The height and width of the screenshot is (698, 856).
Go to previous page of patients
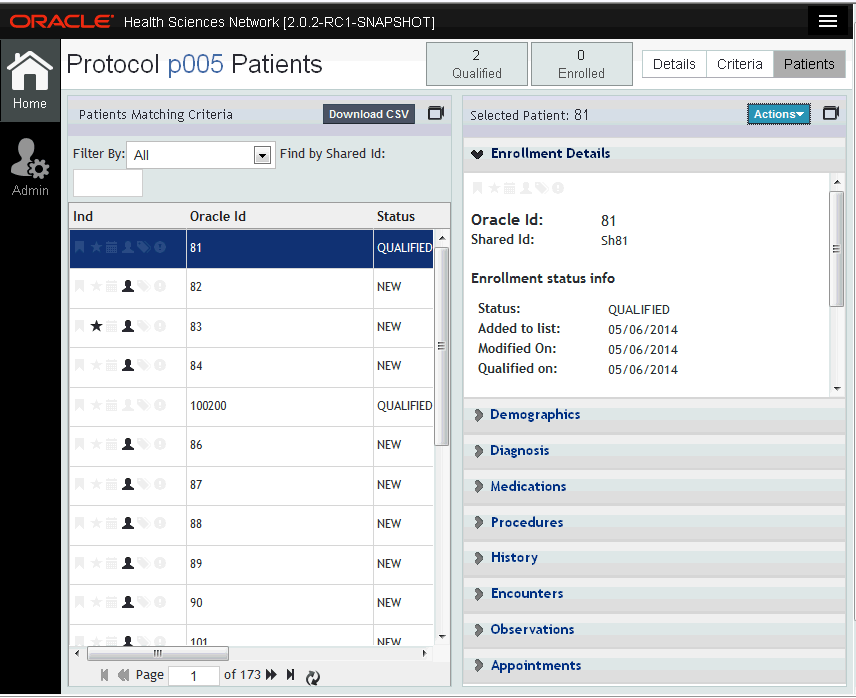click(x=123, y=675)
